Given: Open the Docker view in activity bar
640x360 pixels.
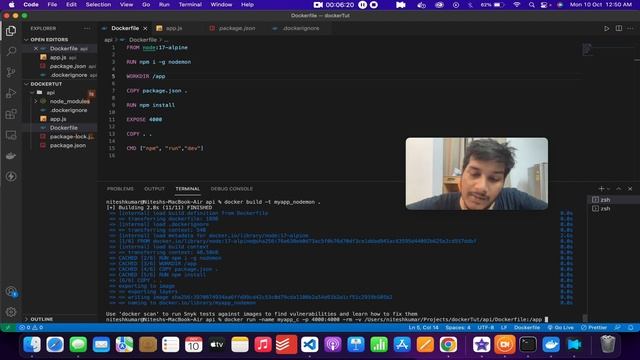Looking at the screenshot, I should tap(11, 156).
